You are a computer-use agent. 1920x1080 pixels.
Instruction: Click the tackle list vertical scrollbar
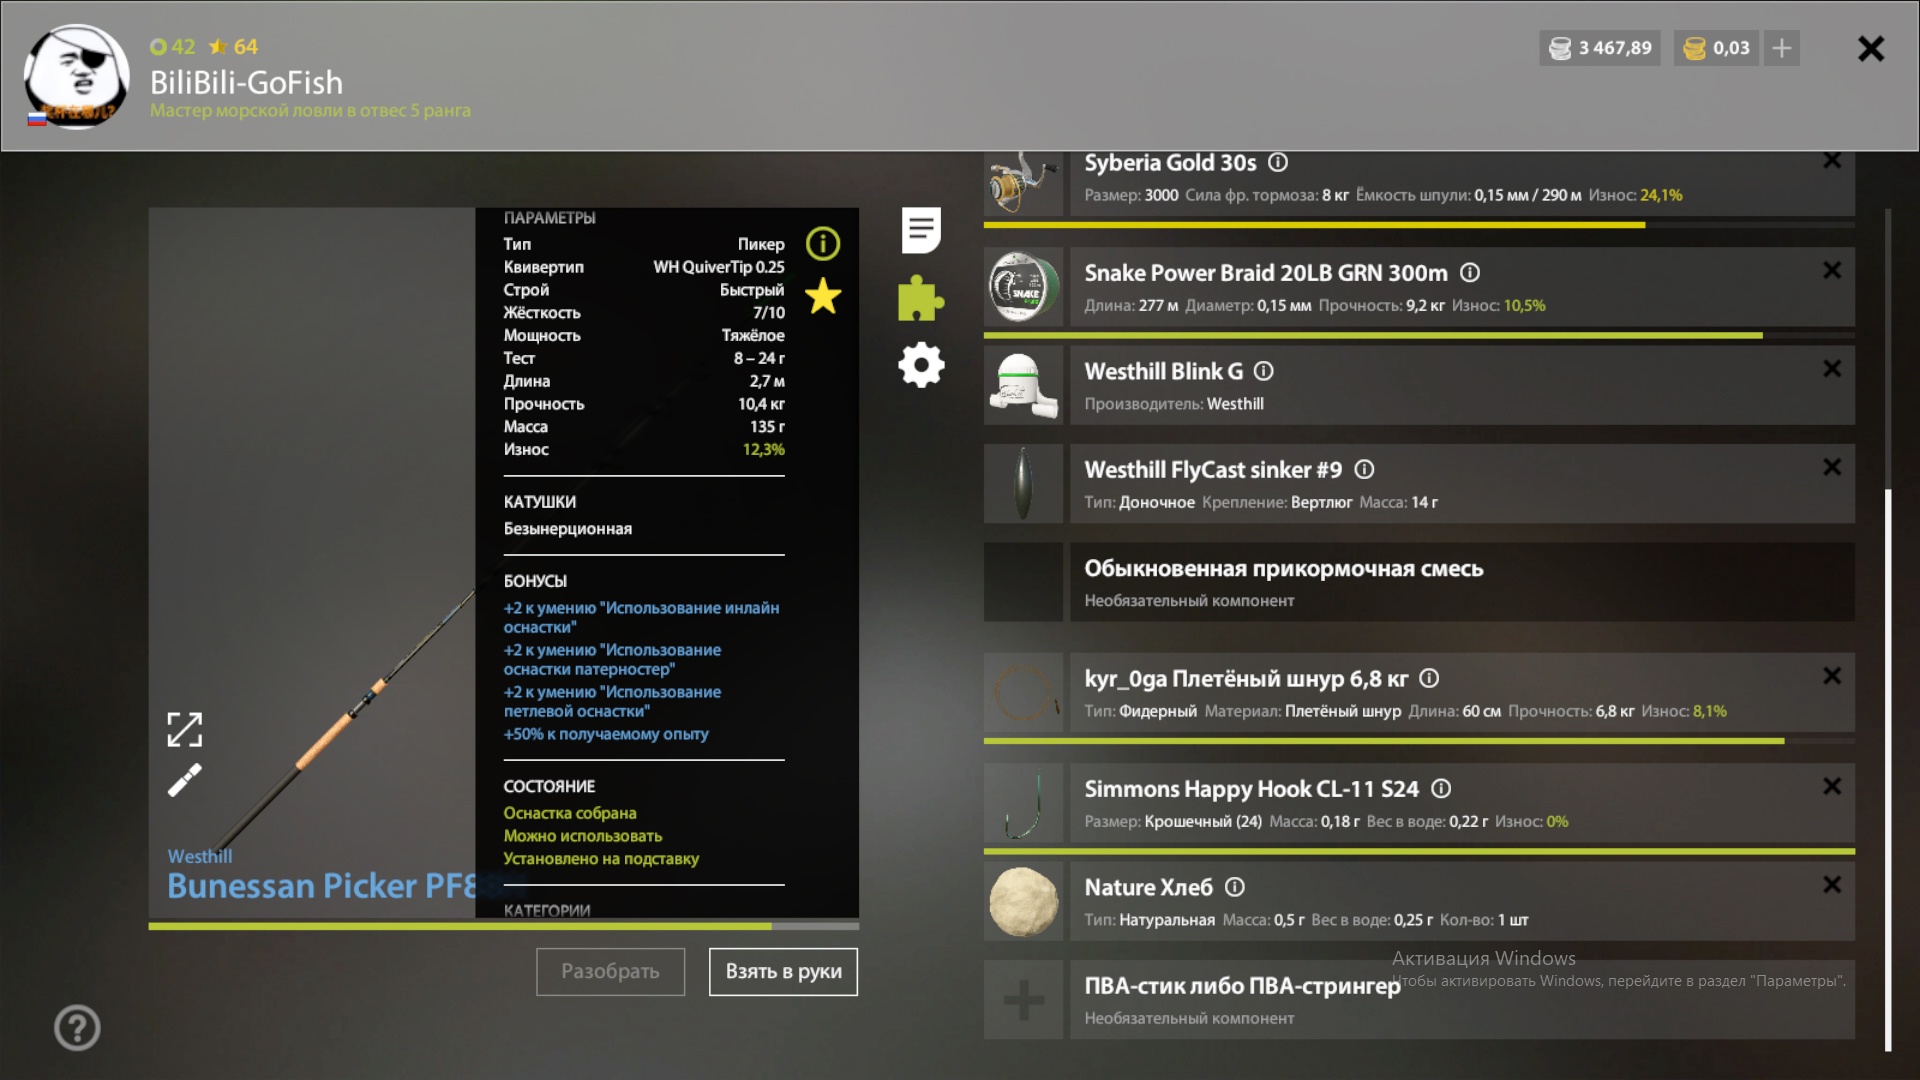[1888, 770]
